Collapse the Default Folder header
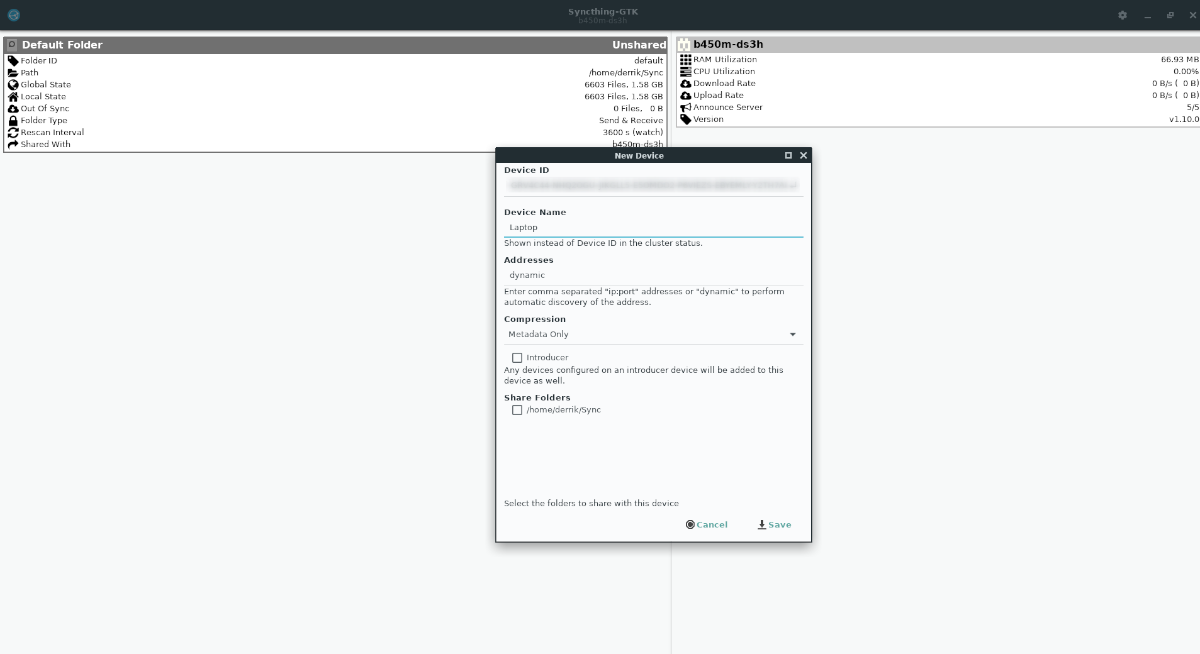This screenshot has height=654, width=1200. [x=335, y=45]
